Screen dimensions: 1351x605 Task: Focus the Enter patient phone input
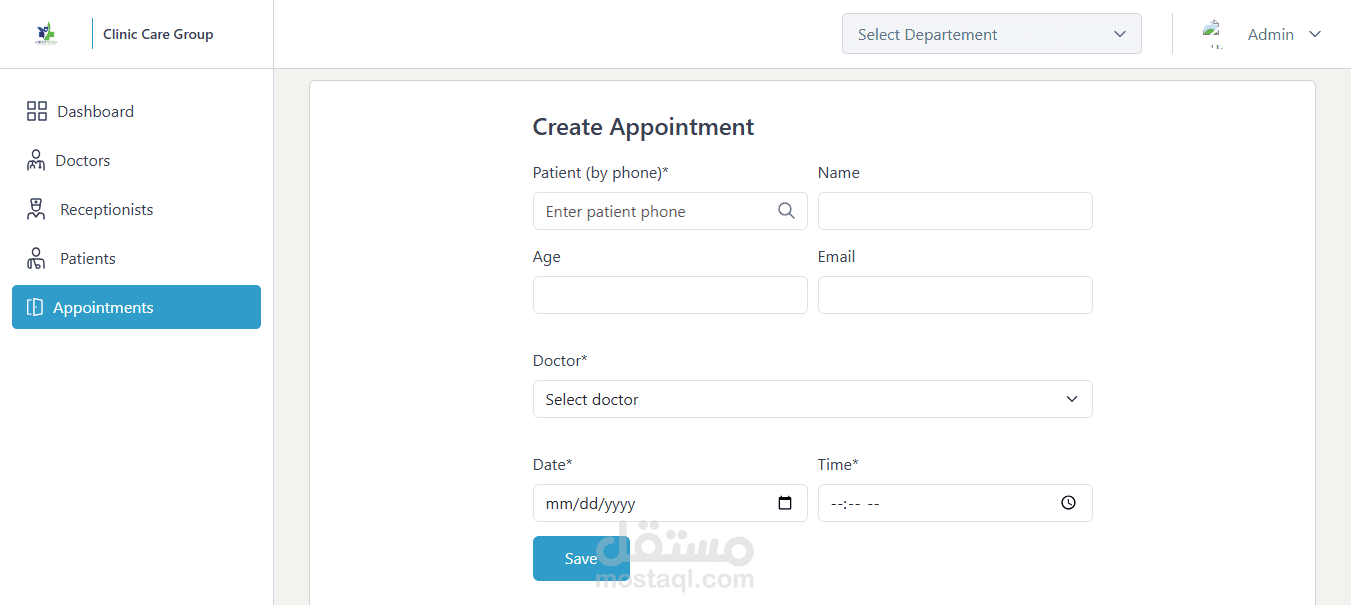pos(655,211)
